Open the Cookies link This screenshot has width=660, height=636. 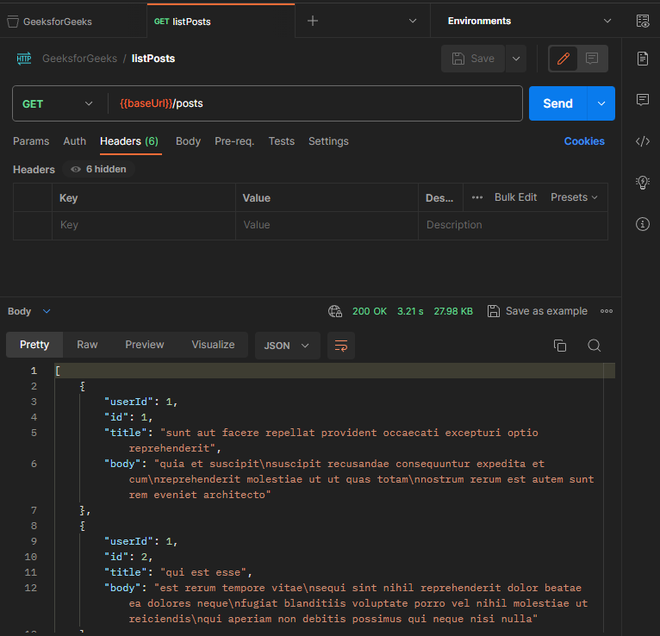pos(584,141)
